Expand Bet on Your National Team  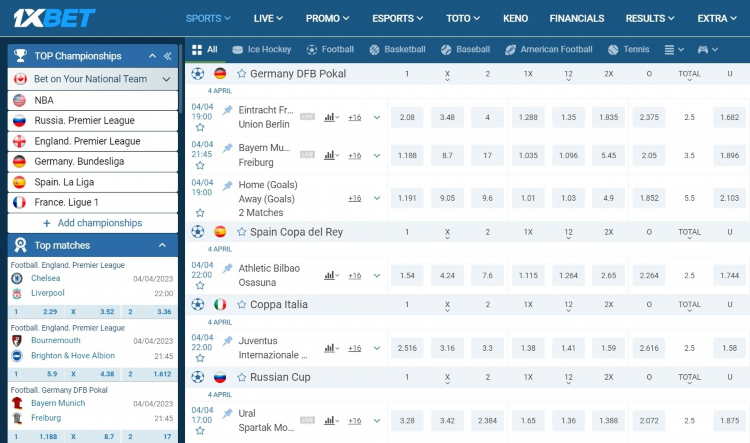(x=93, y=79)
